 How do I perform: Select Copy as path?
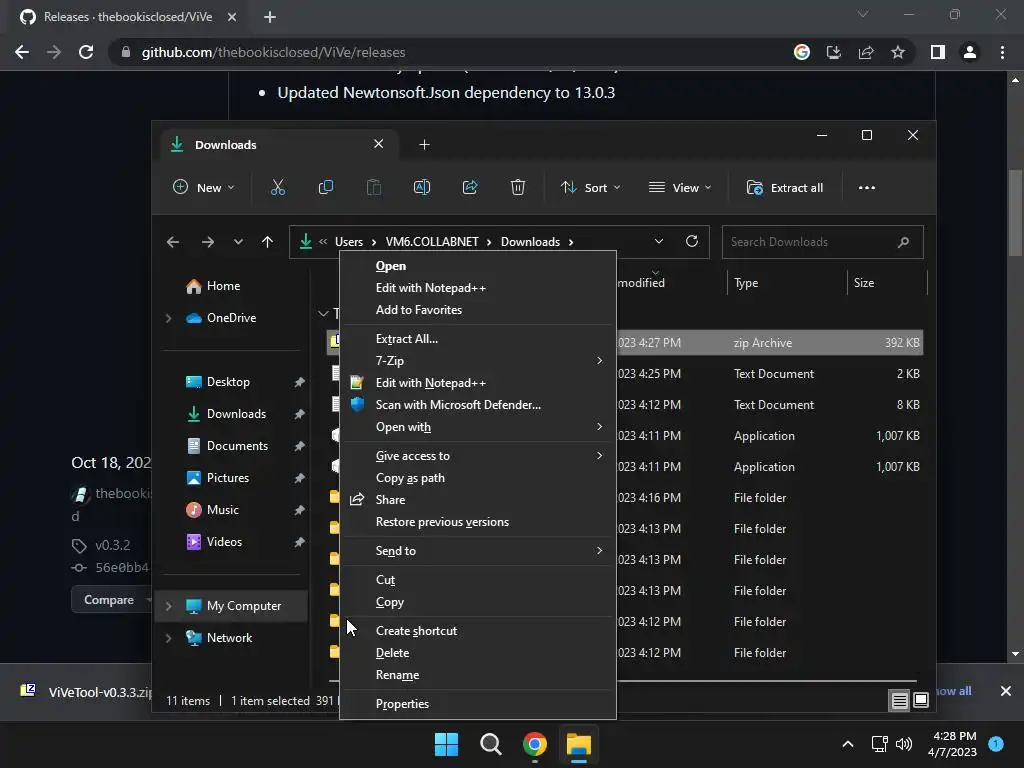pyautogui.click(x=478, y=478)
